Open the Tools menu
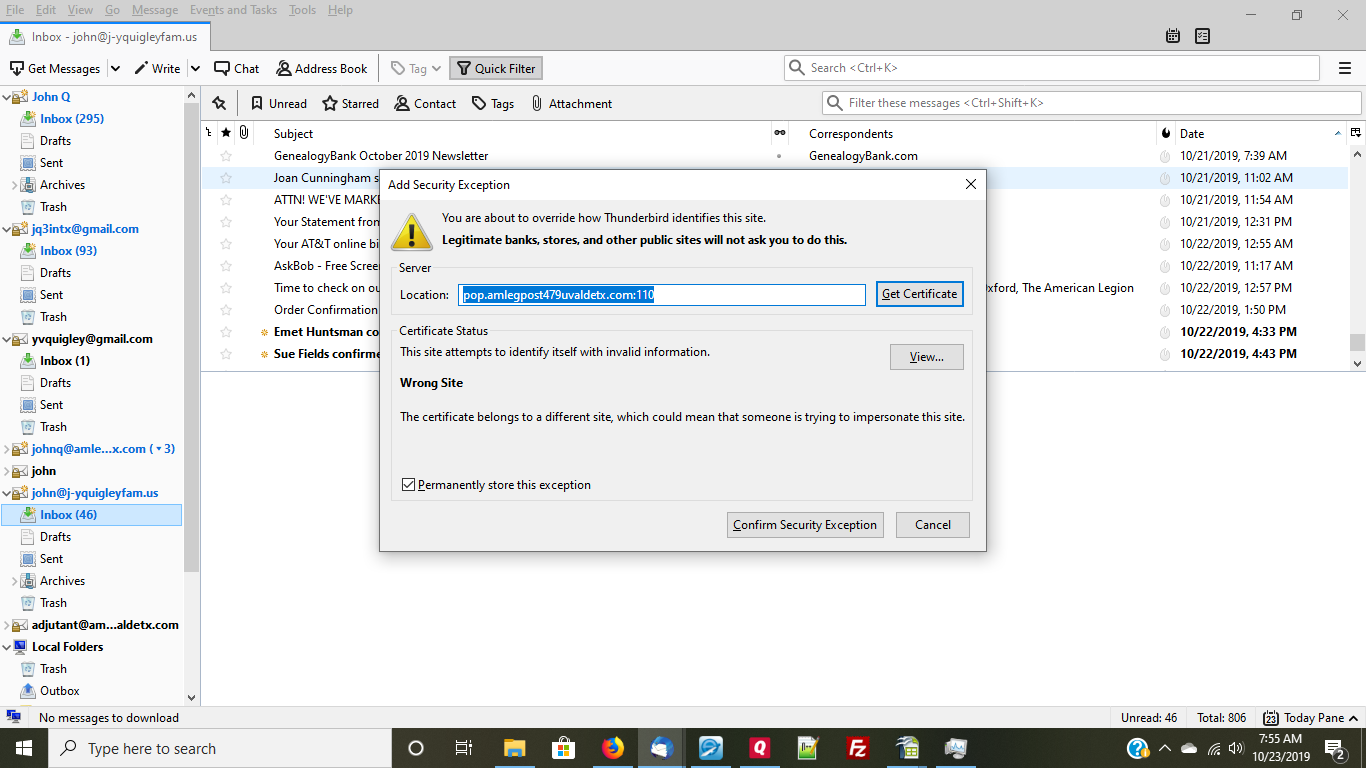1366x768 pixels. (x=302, y=10)
